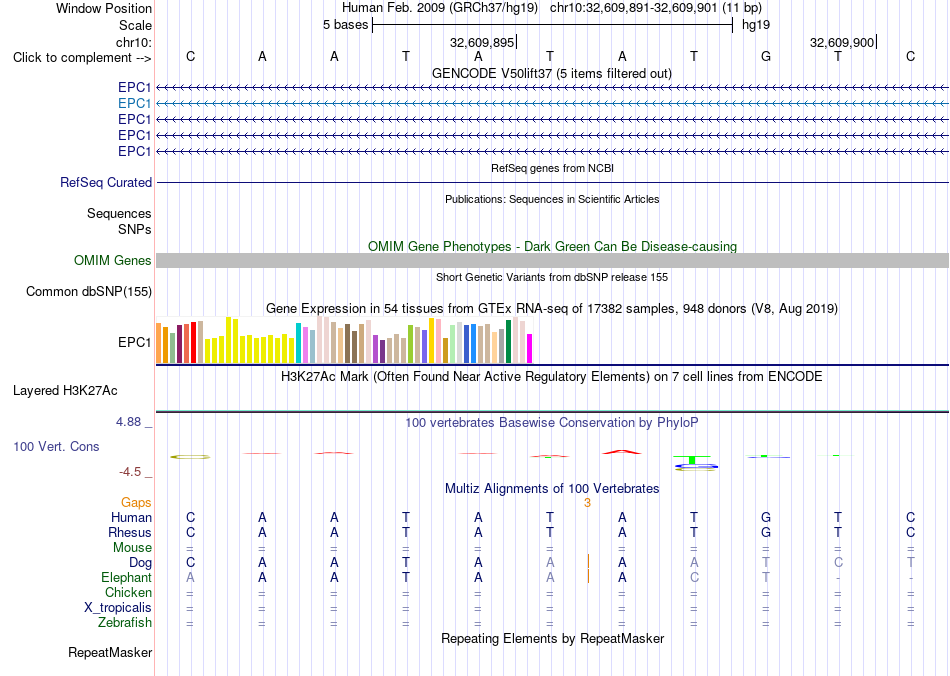The width and height of the screenshot is (950, 676).
Task: Click 'Short Genetic Variants from dbSNP release 155'
Action: (x=552, y=277)
